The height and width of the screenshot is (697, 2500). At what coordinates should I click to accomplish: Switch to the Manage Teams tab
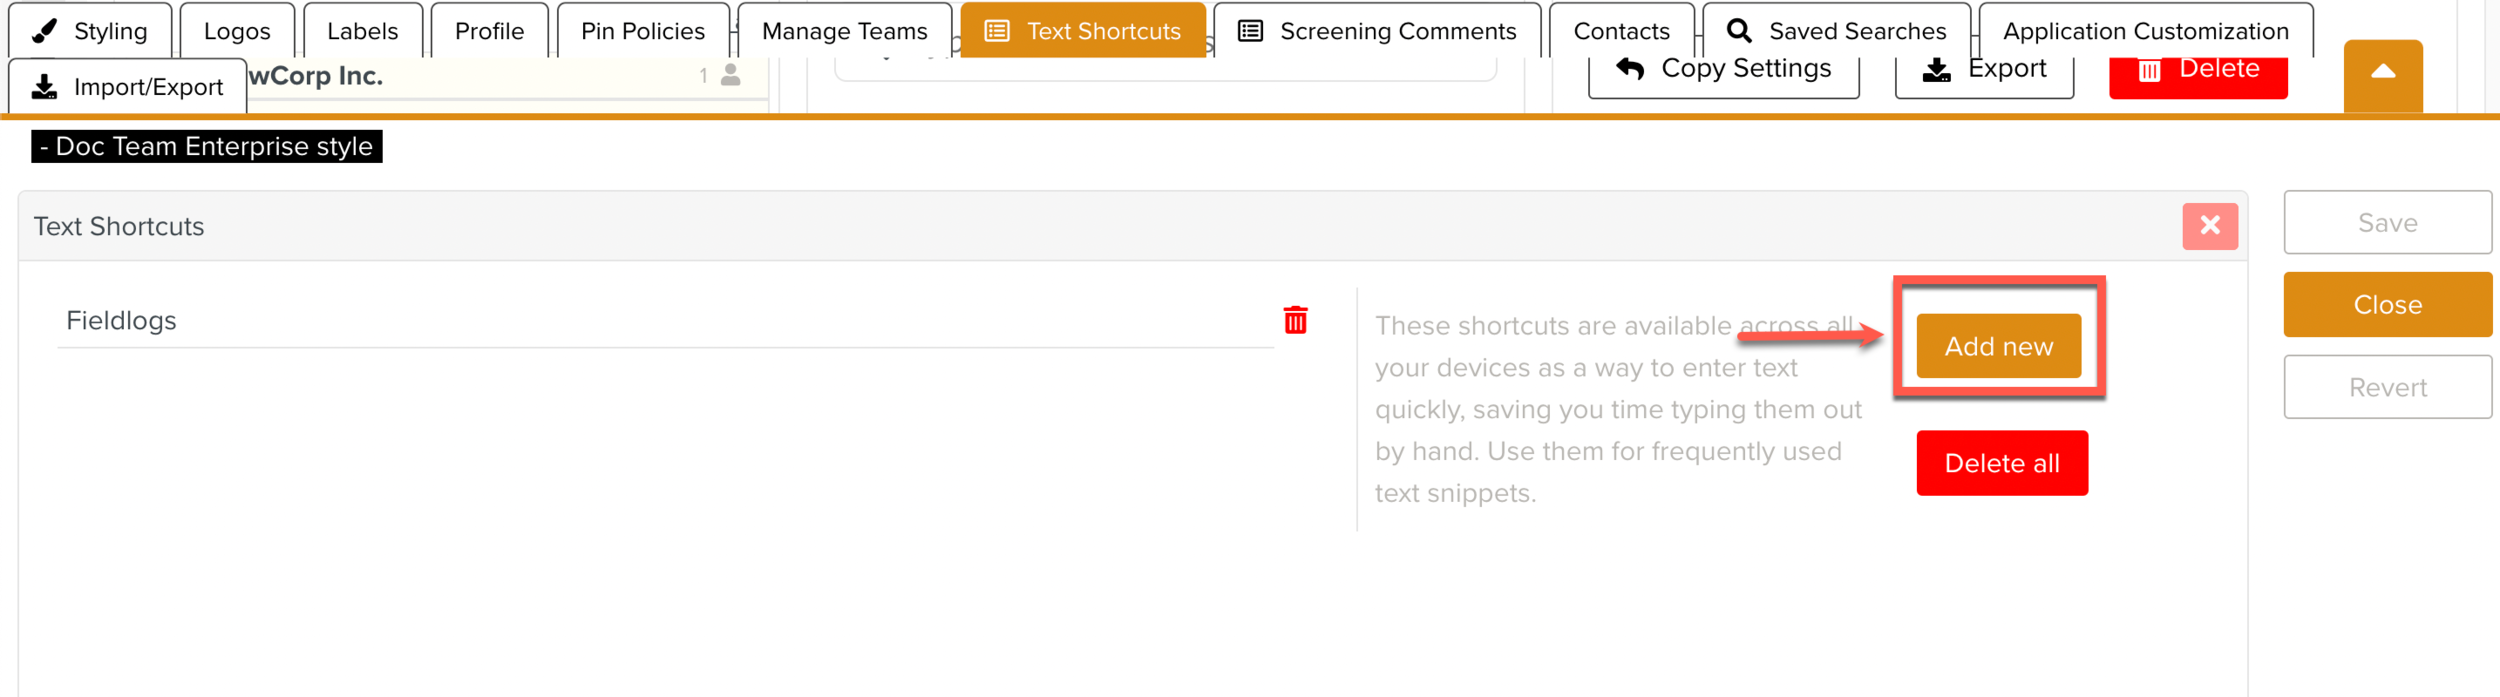pyautogui.click(x=843, y=29)
